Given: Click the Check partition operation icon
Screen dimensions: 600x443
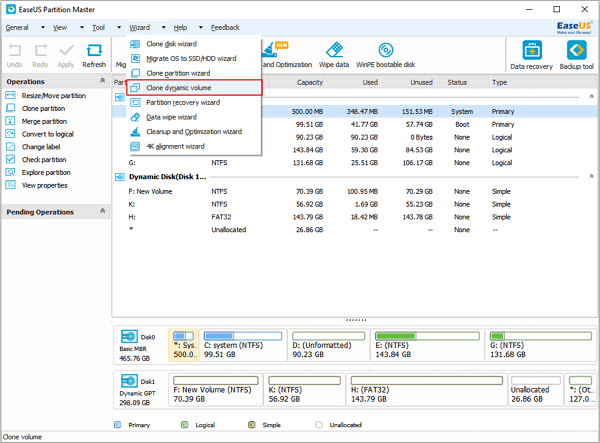Looking at the screenshot, I should coord(10,159).
